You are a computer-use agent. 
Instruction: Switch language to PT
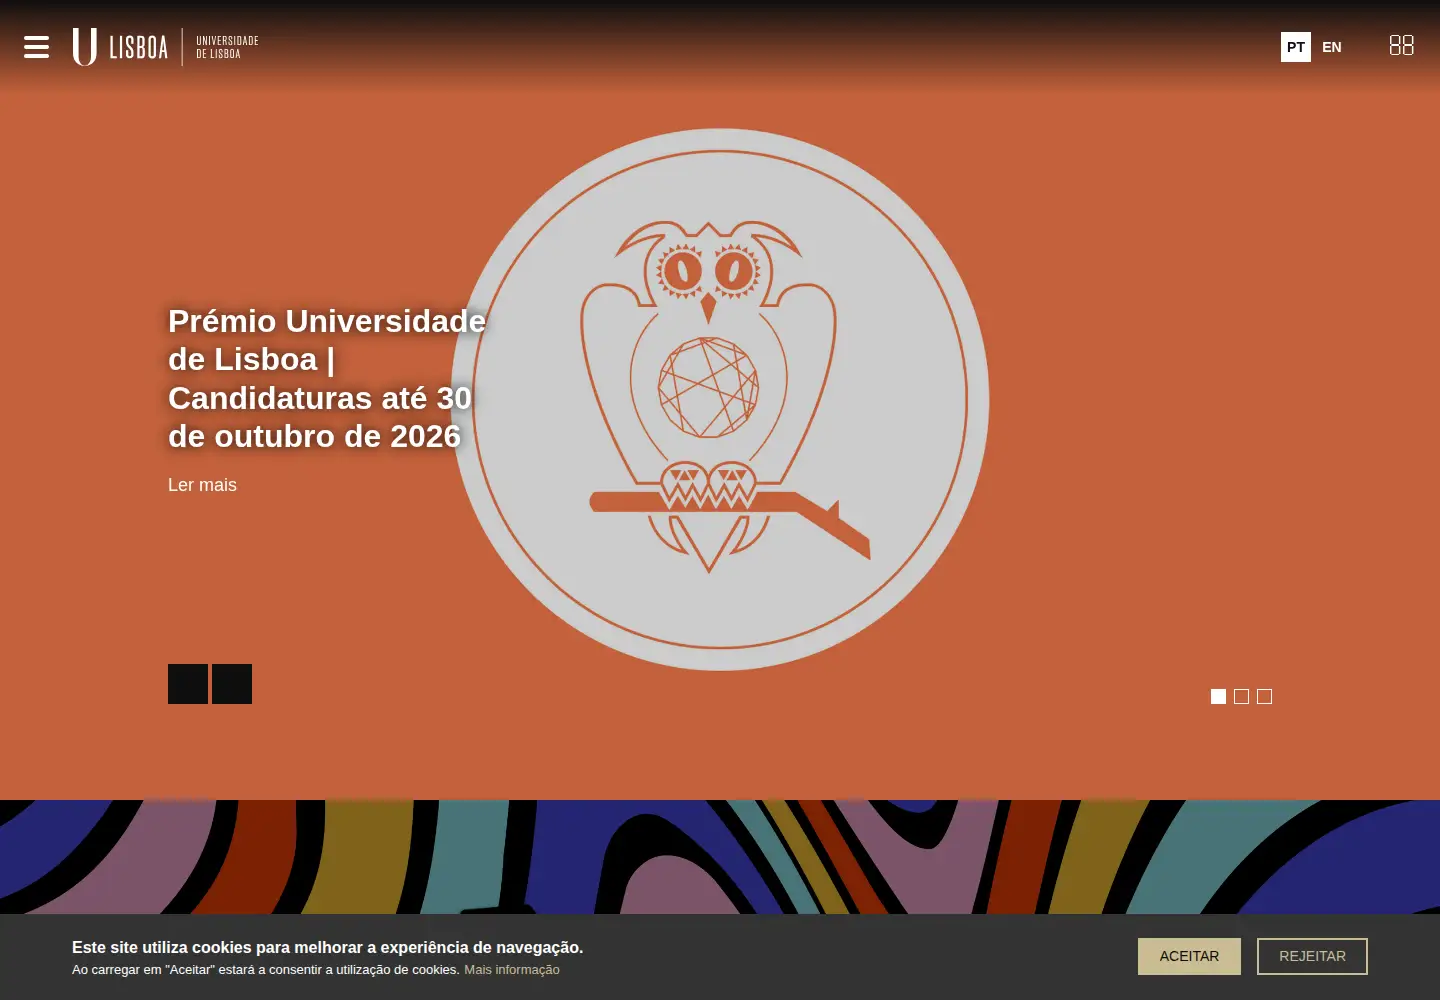point(1296,47)
